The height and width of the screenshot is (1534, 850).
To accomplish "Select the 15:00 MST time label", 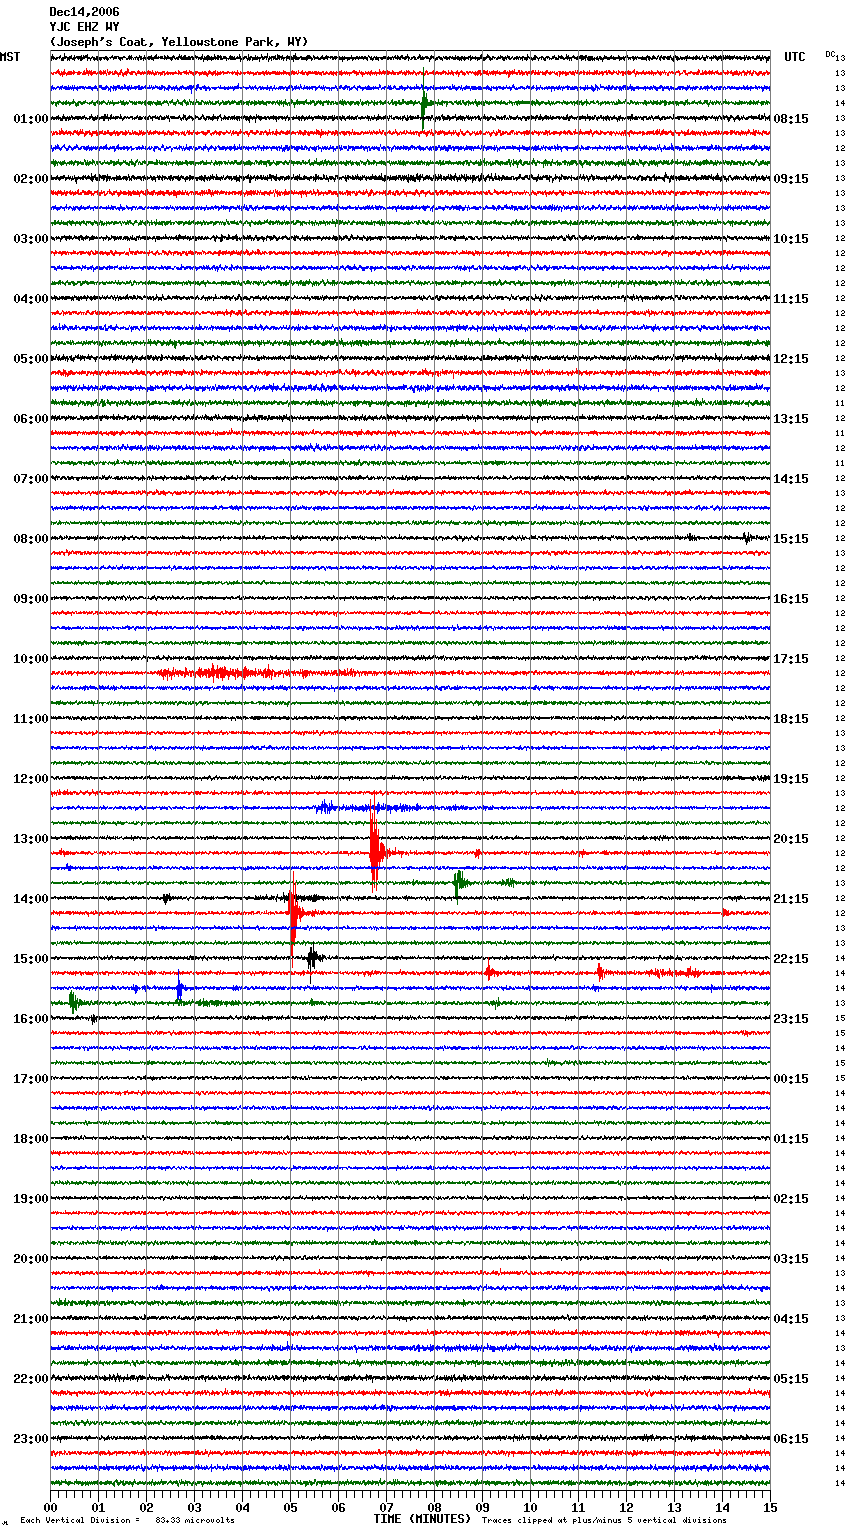I will pos(30,959).
